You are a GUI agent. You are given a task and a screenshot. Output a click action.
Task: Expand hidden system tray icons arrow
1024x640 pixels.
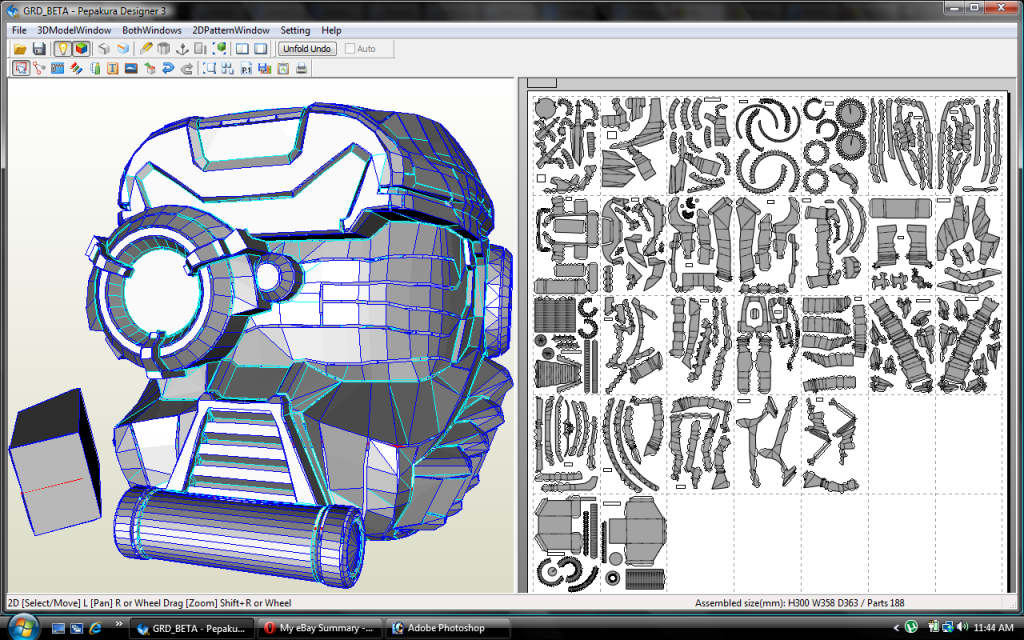pos(896,628)
